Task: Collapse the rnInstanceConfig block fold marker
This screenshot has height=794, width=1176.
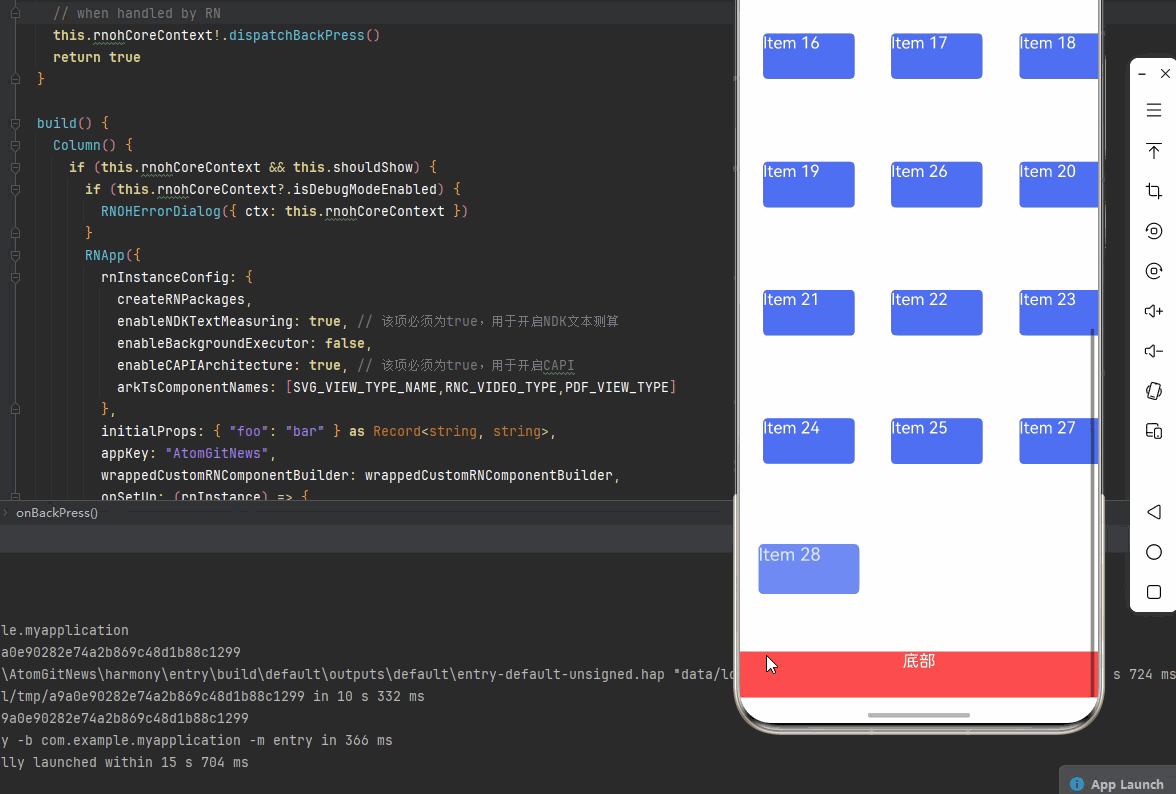Action: pos(15,277)
